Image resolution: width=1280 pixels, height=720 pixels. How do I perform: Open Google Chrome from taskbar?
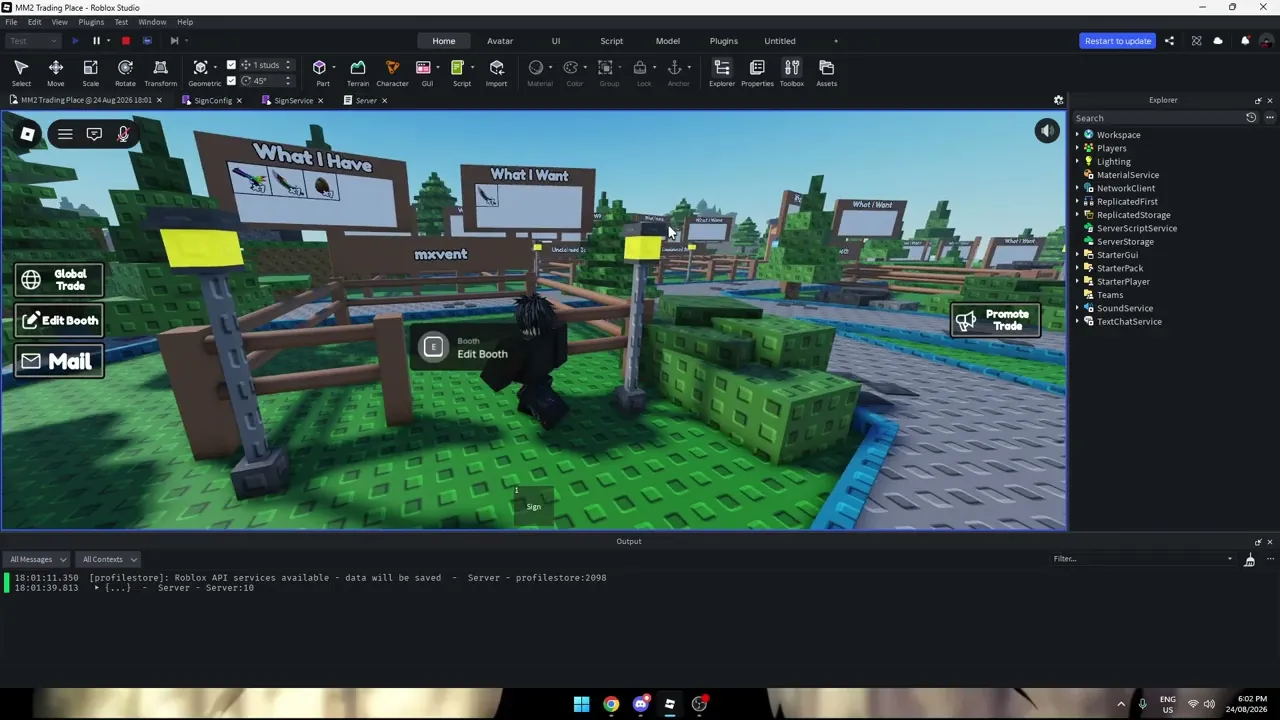(x=611, y=704)
